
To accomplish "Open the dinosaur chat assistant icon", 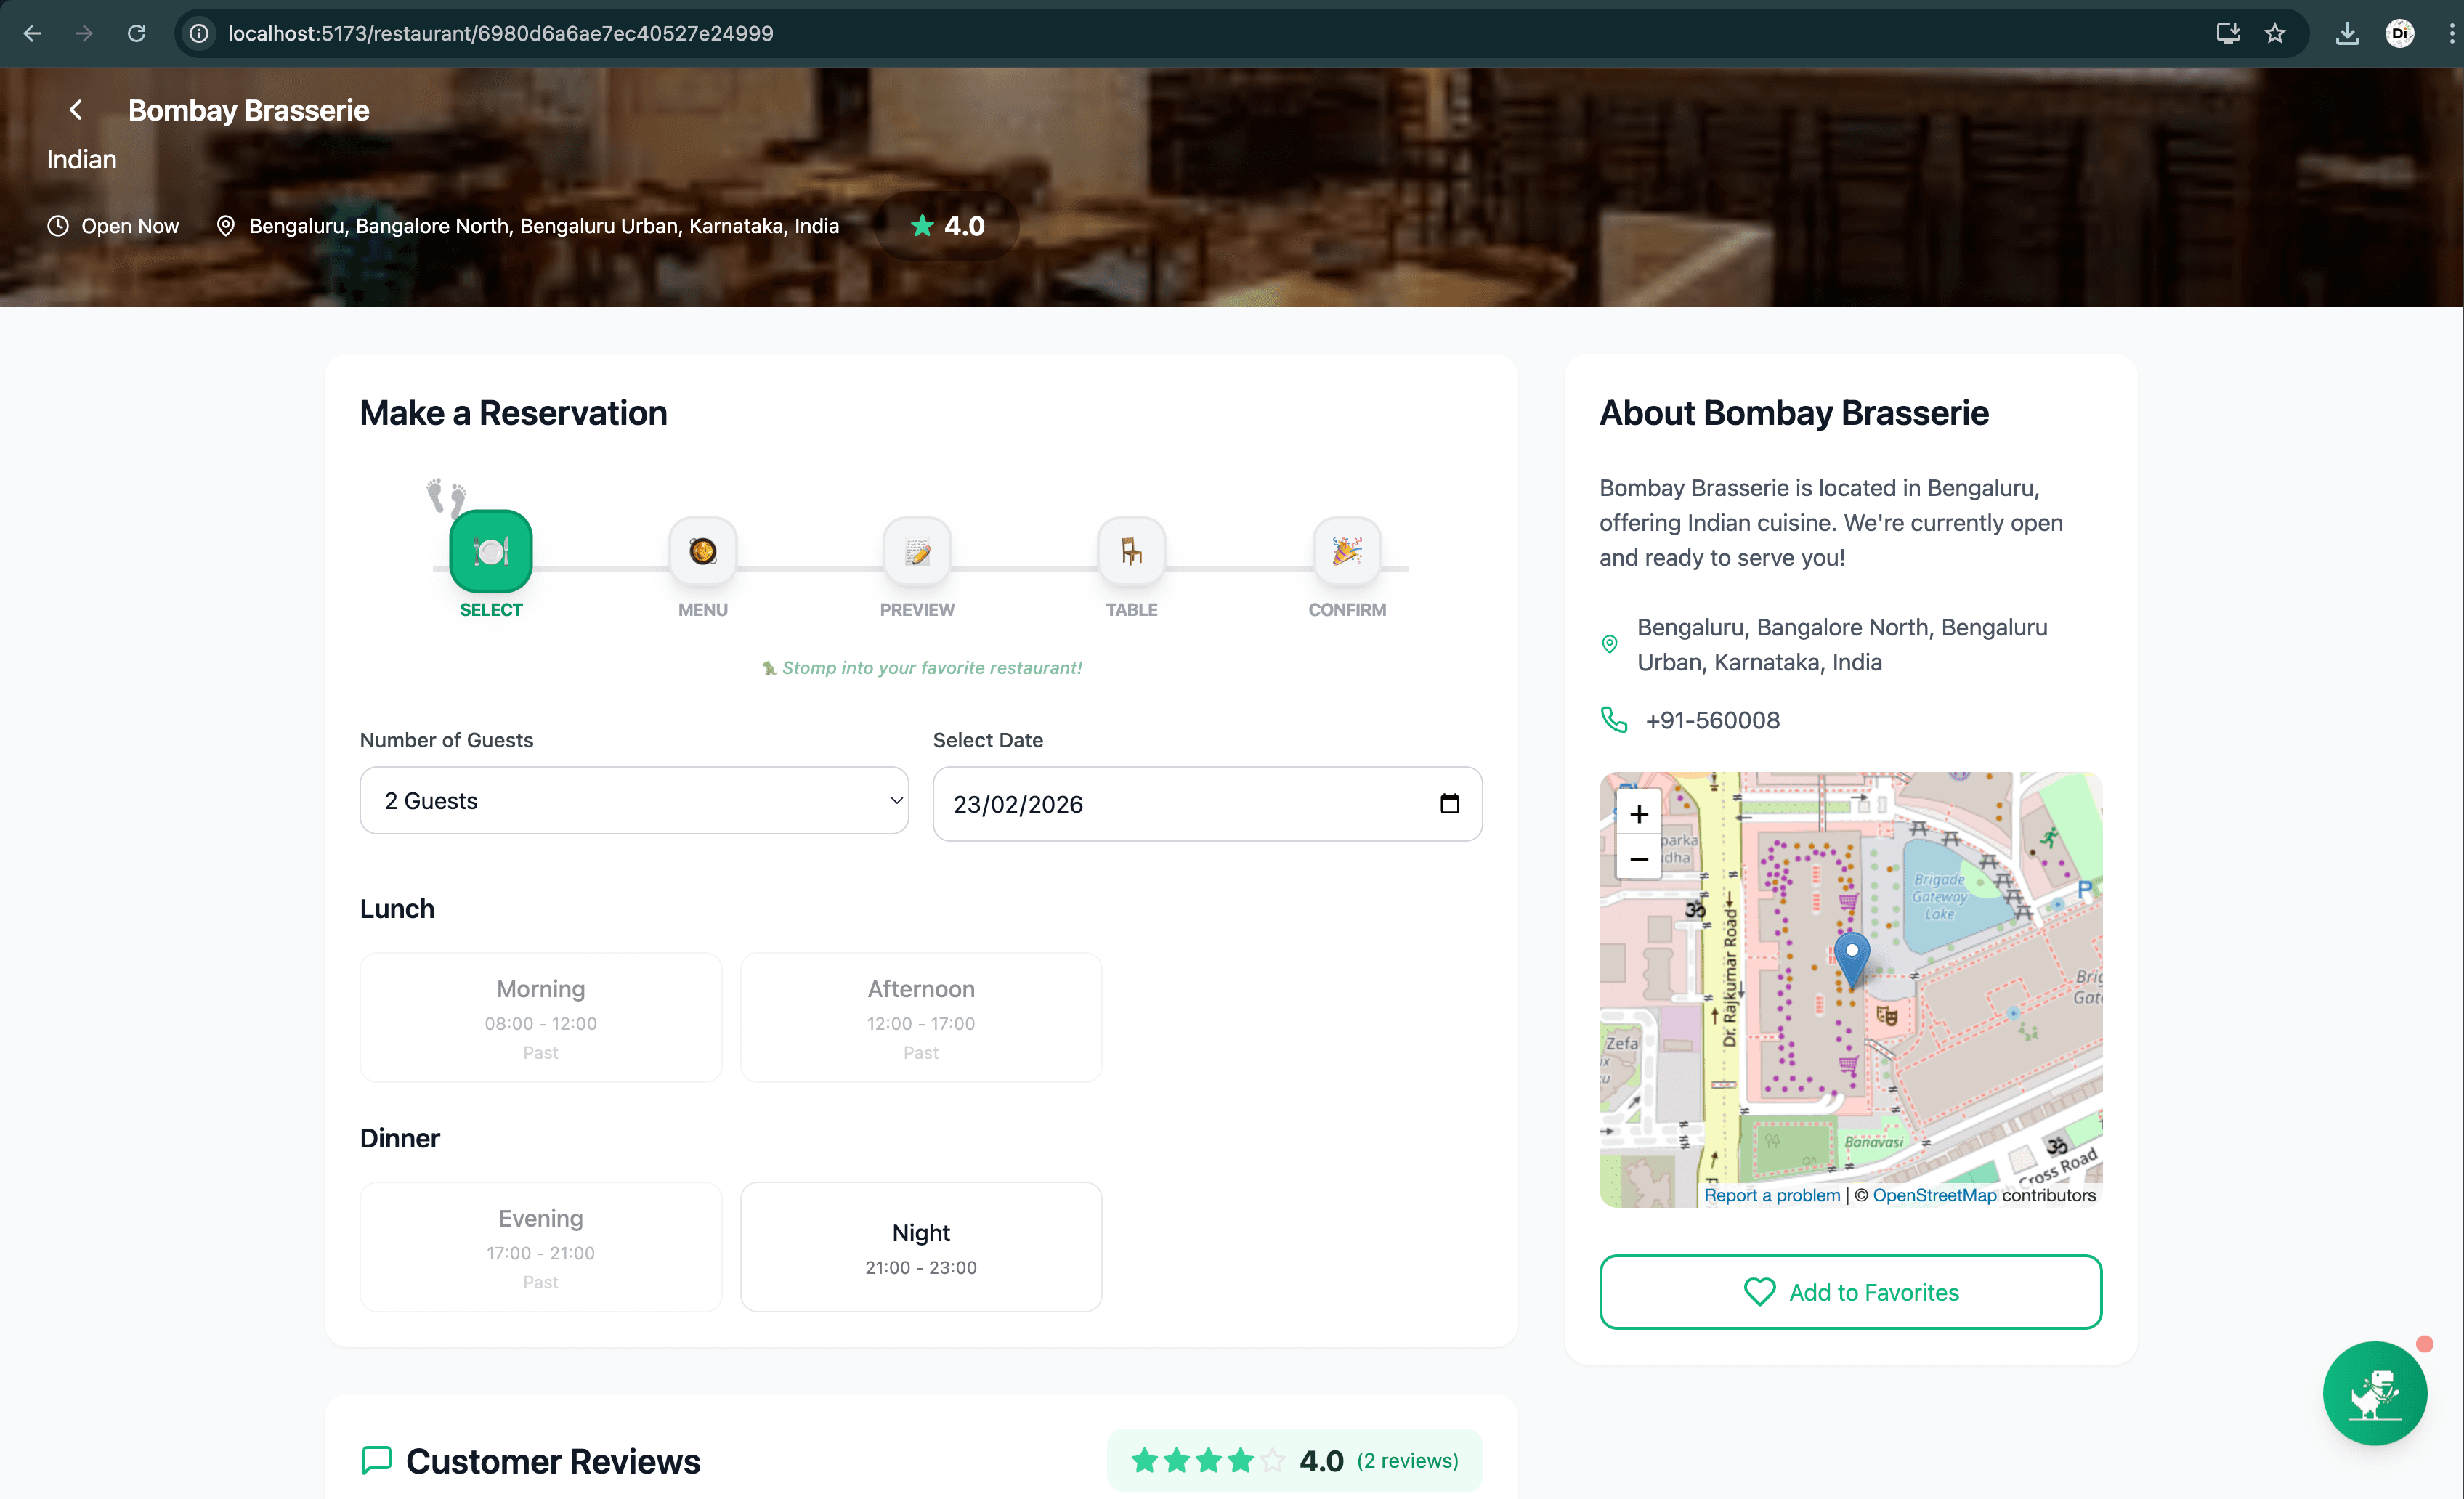I will coord(2375,1393).
